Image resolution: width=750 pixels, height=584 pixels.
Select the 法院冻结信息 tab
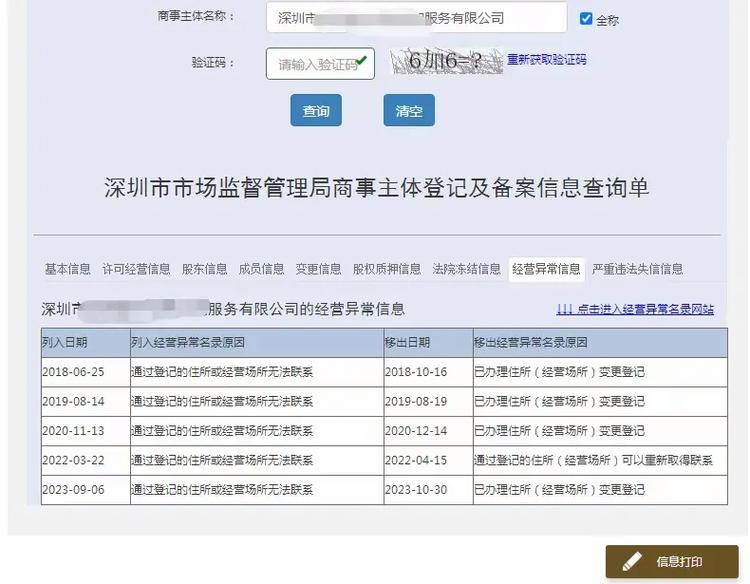tap(466, 269)
